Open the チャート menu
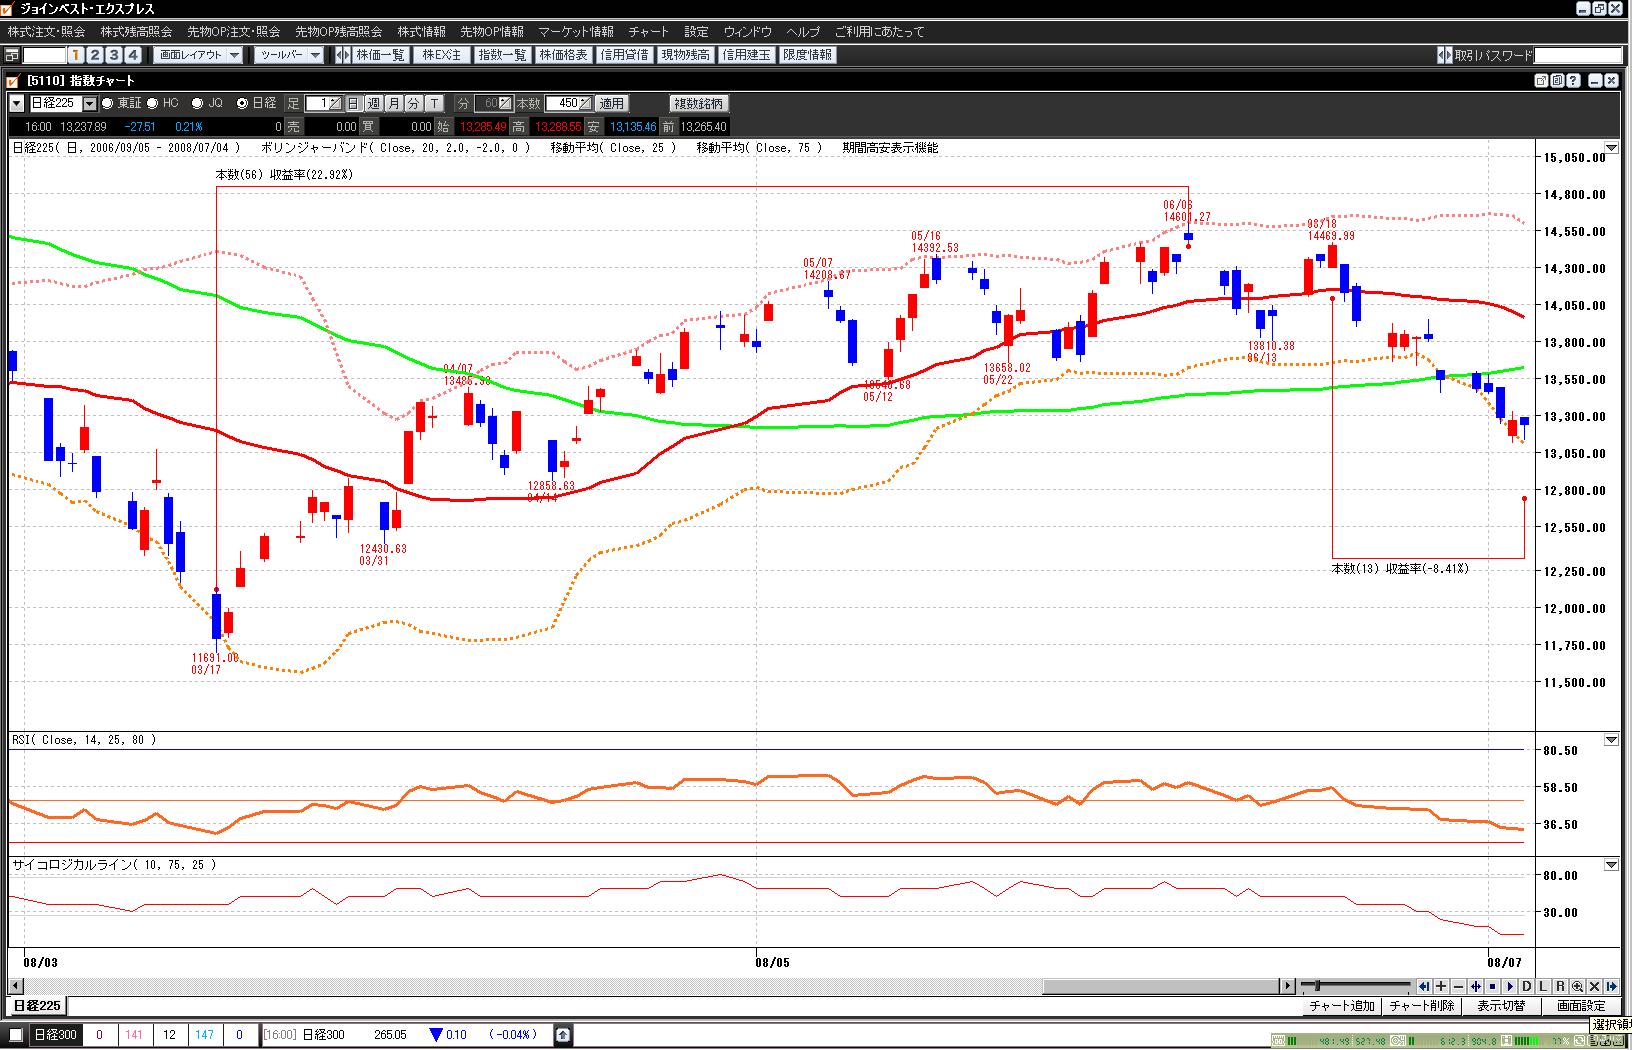This screenshot has height=1050, width=1632. (648, 32)
